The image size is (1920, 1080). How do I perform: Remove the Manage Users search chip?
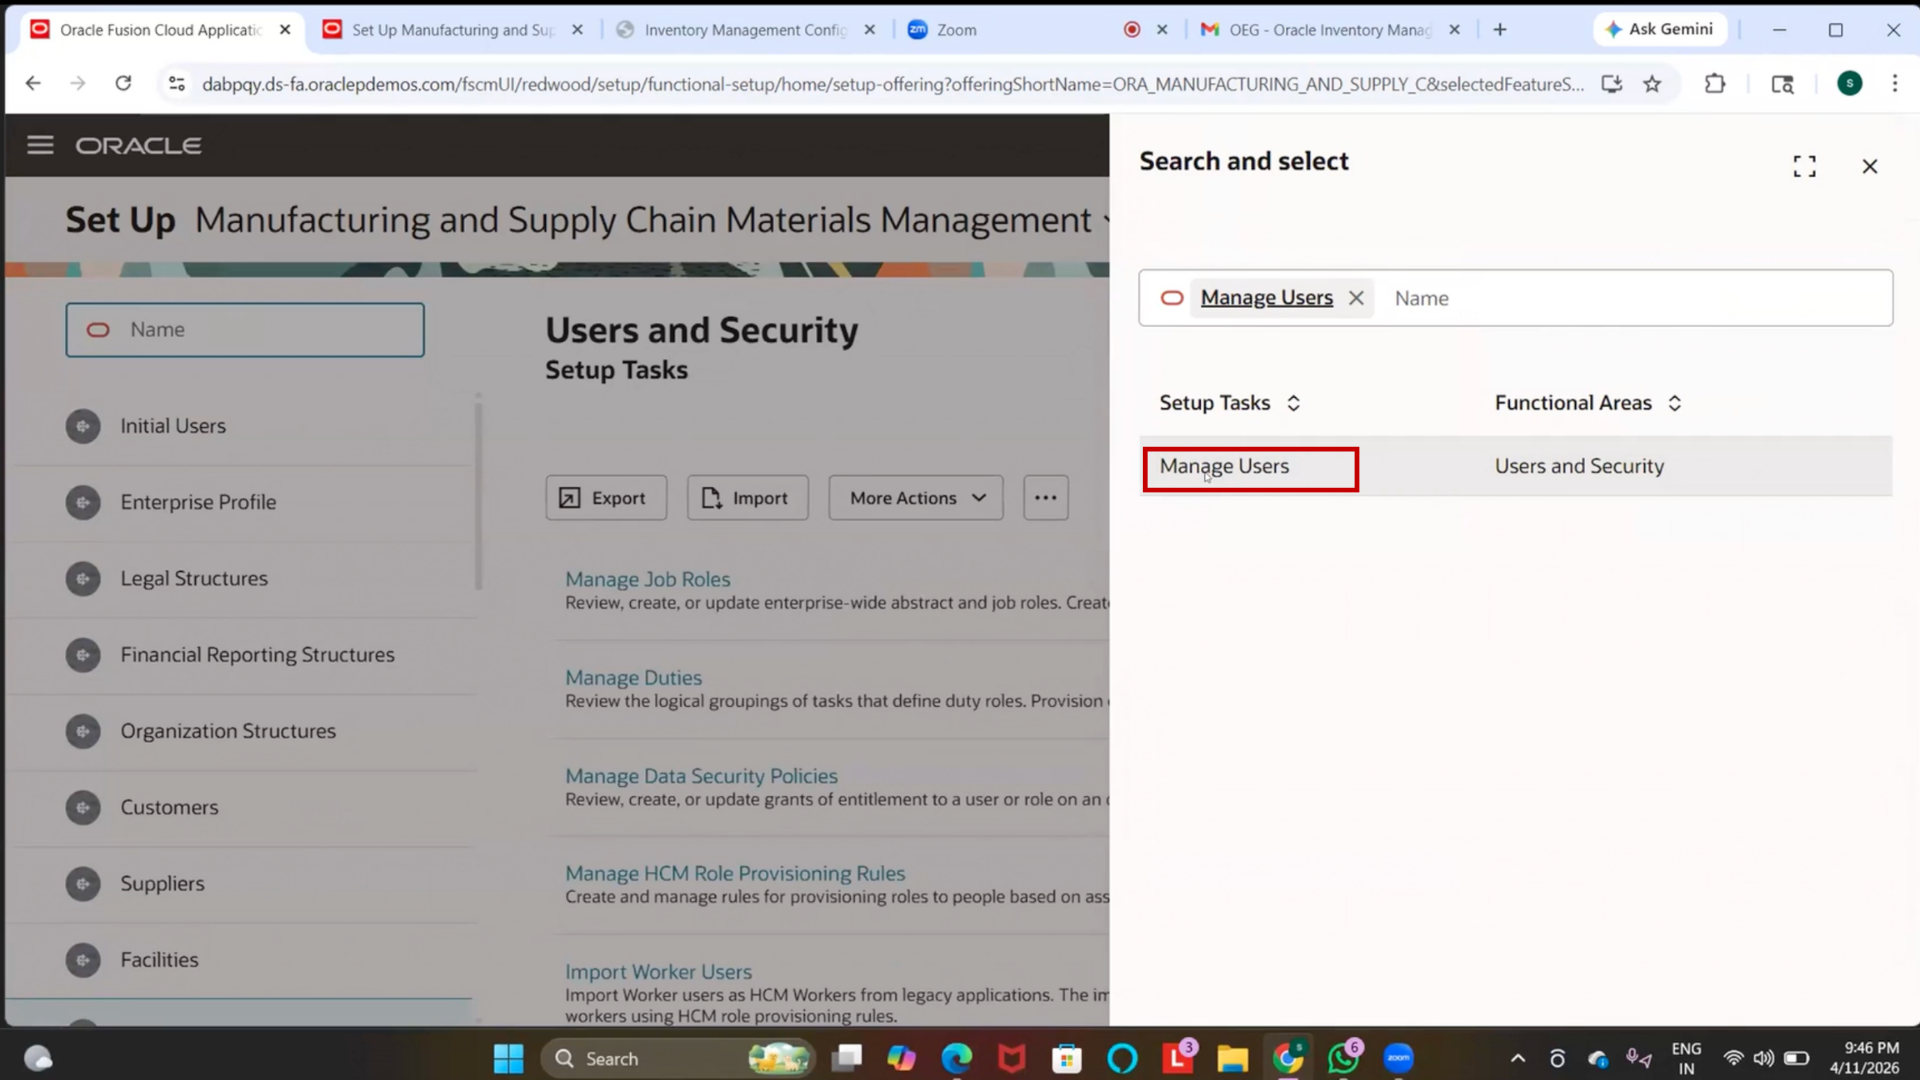(x=1356, y=298)
